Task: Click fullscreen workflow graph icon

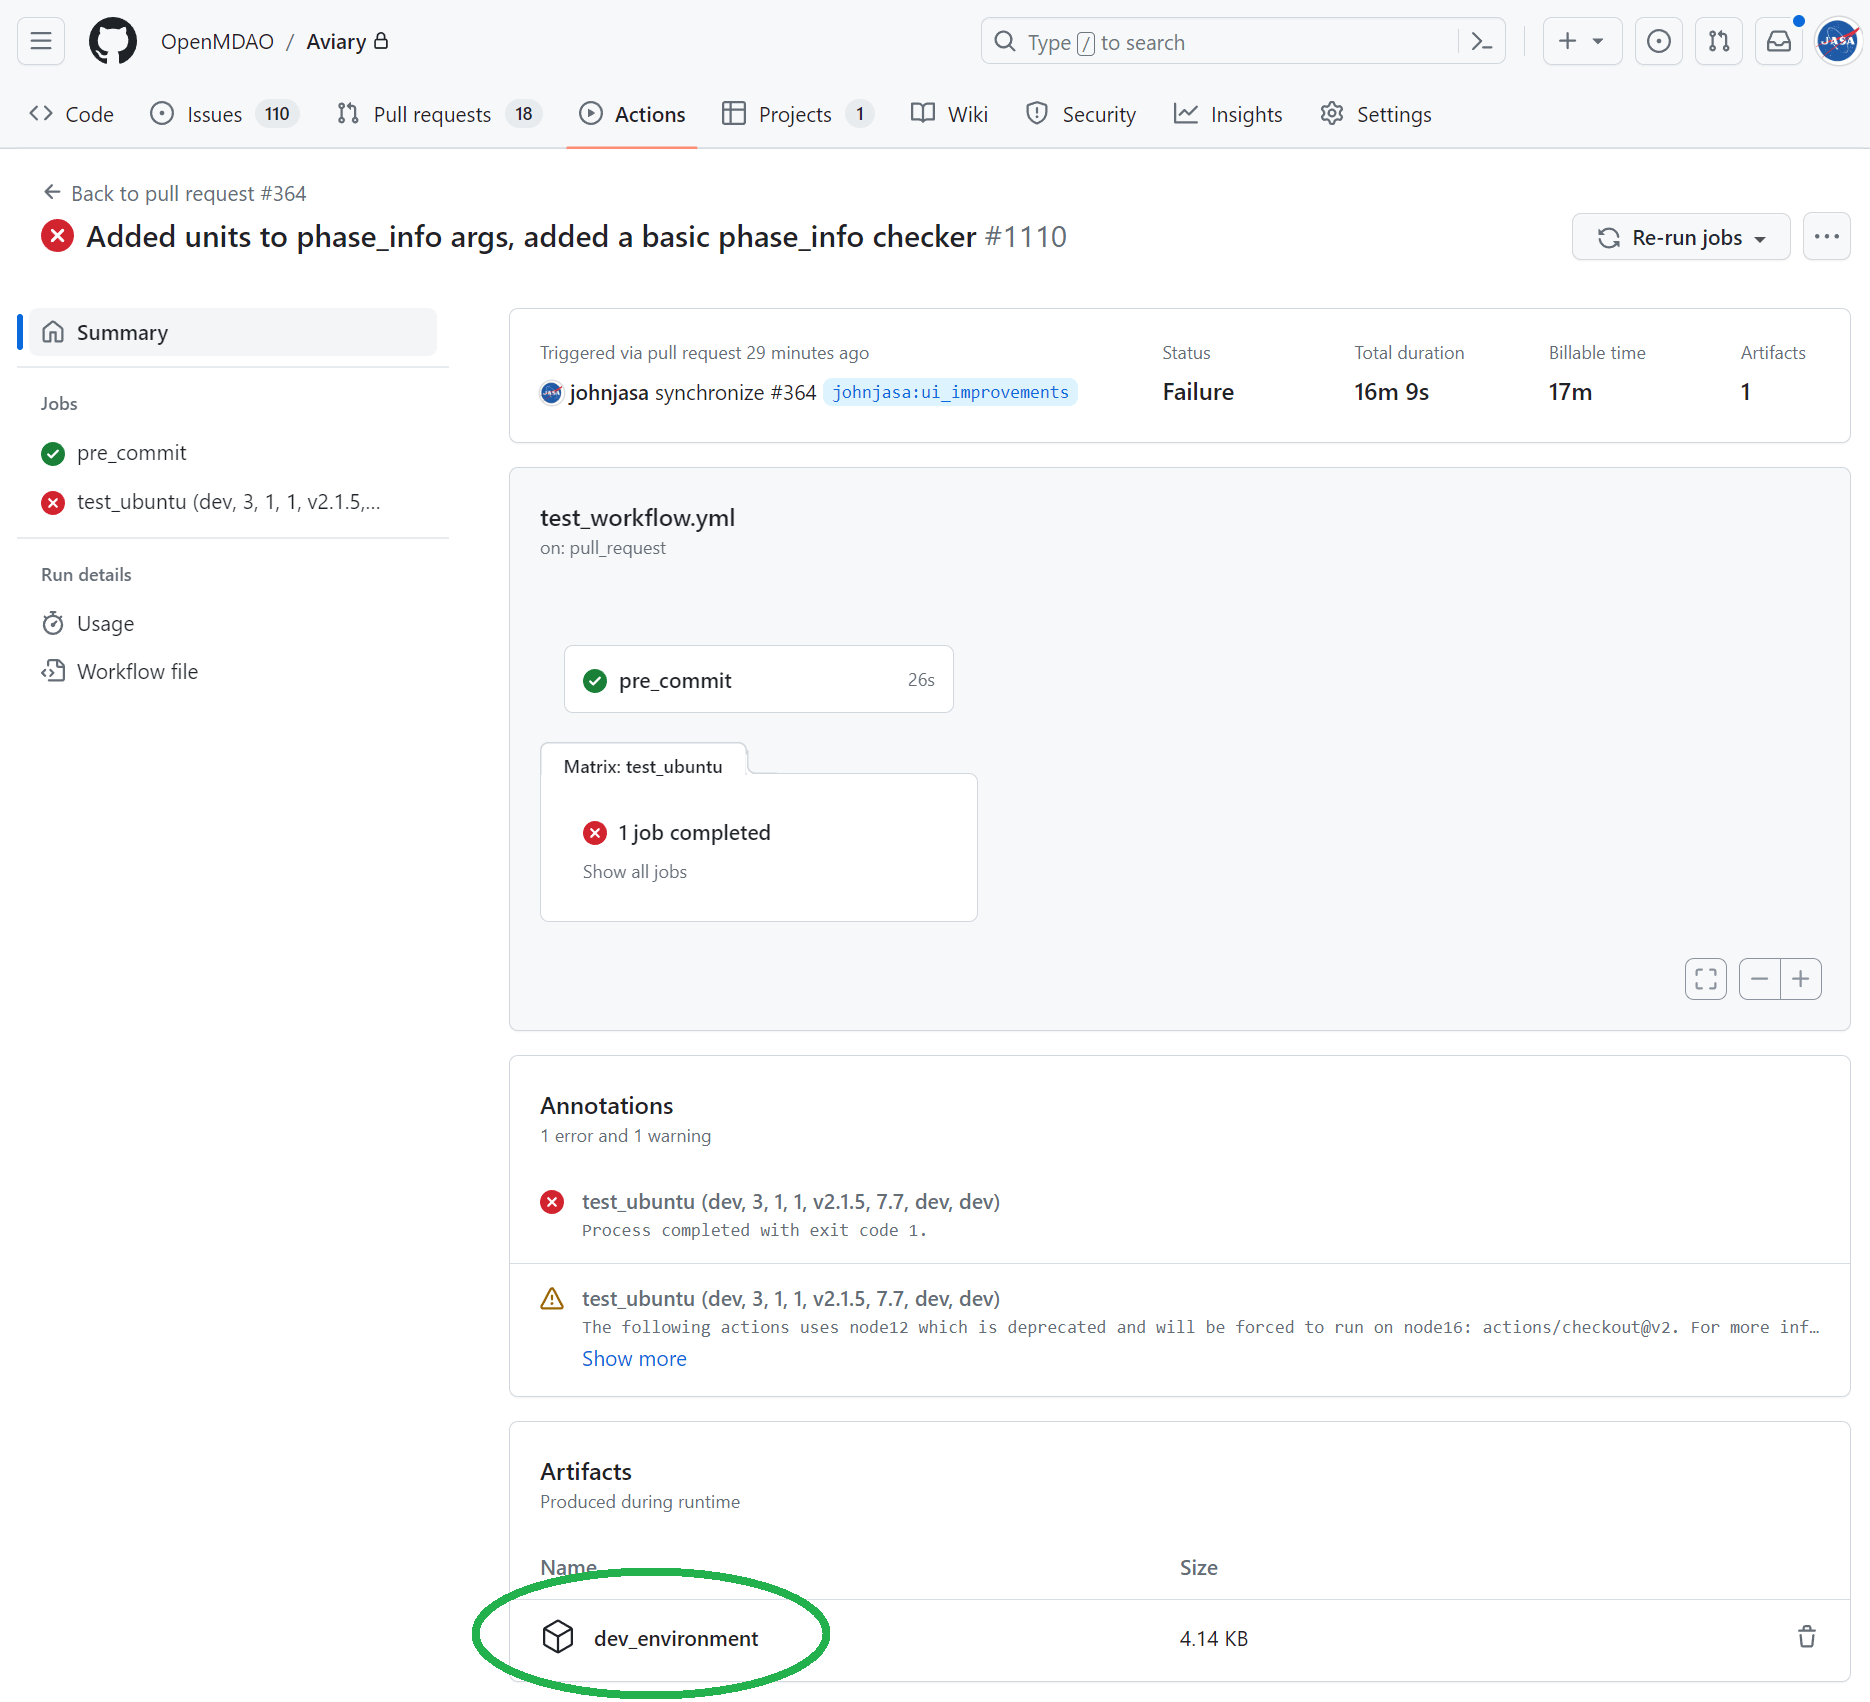Action: point(1706,978)
